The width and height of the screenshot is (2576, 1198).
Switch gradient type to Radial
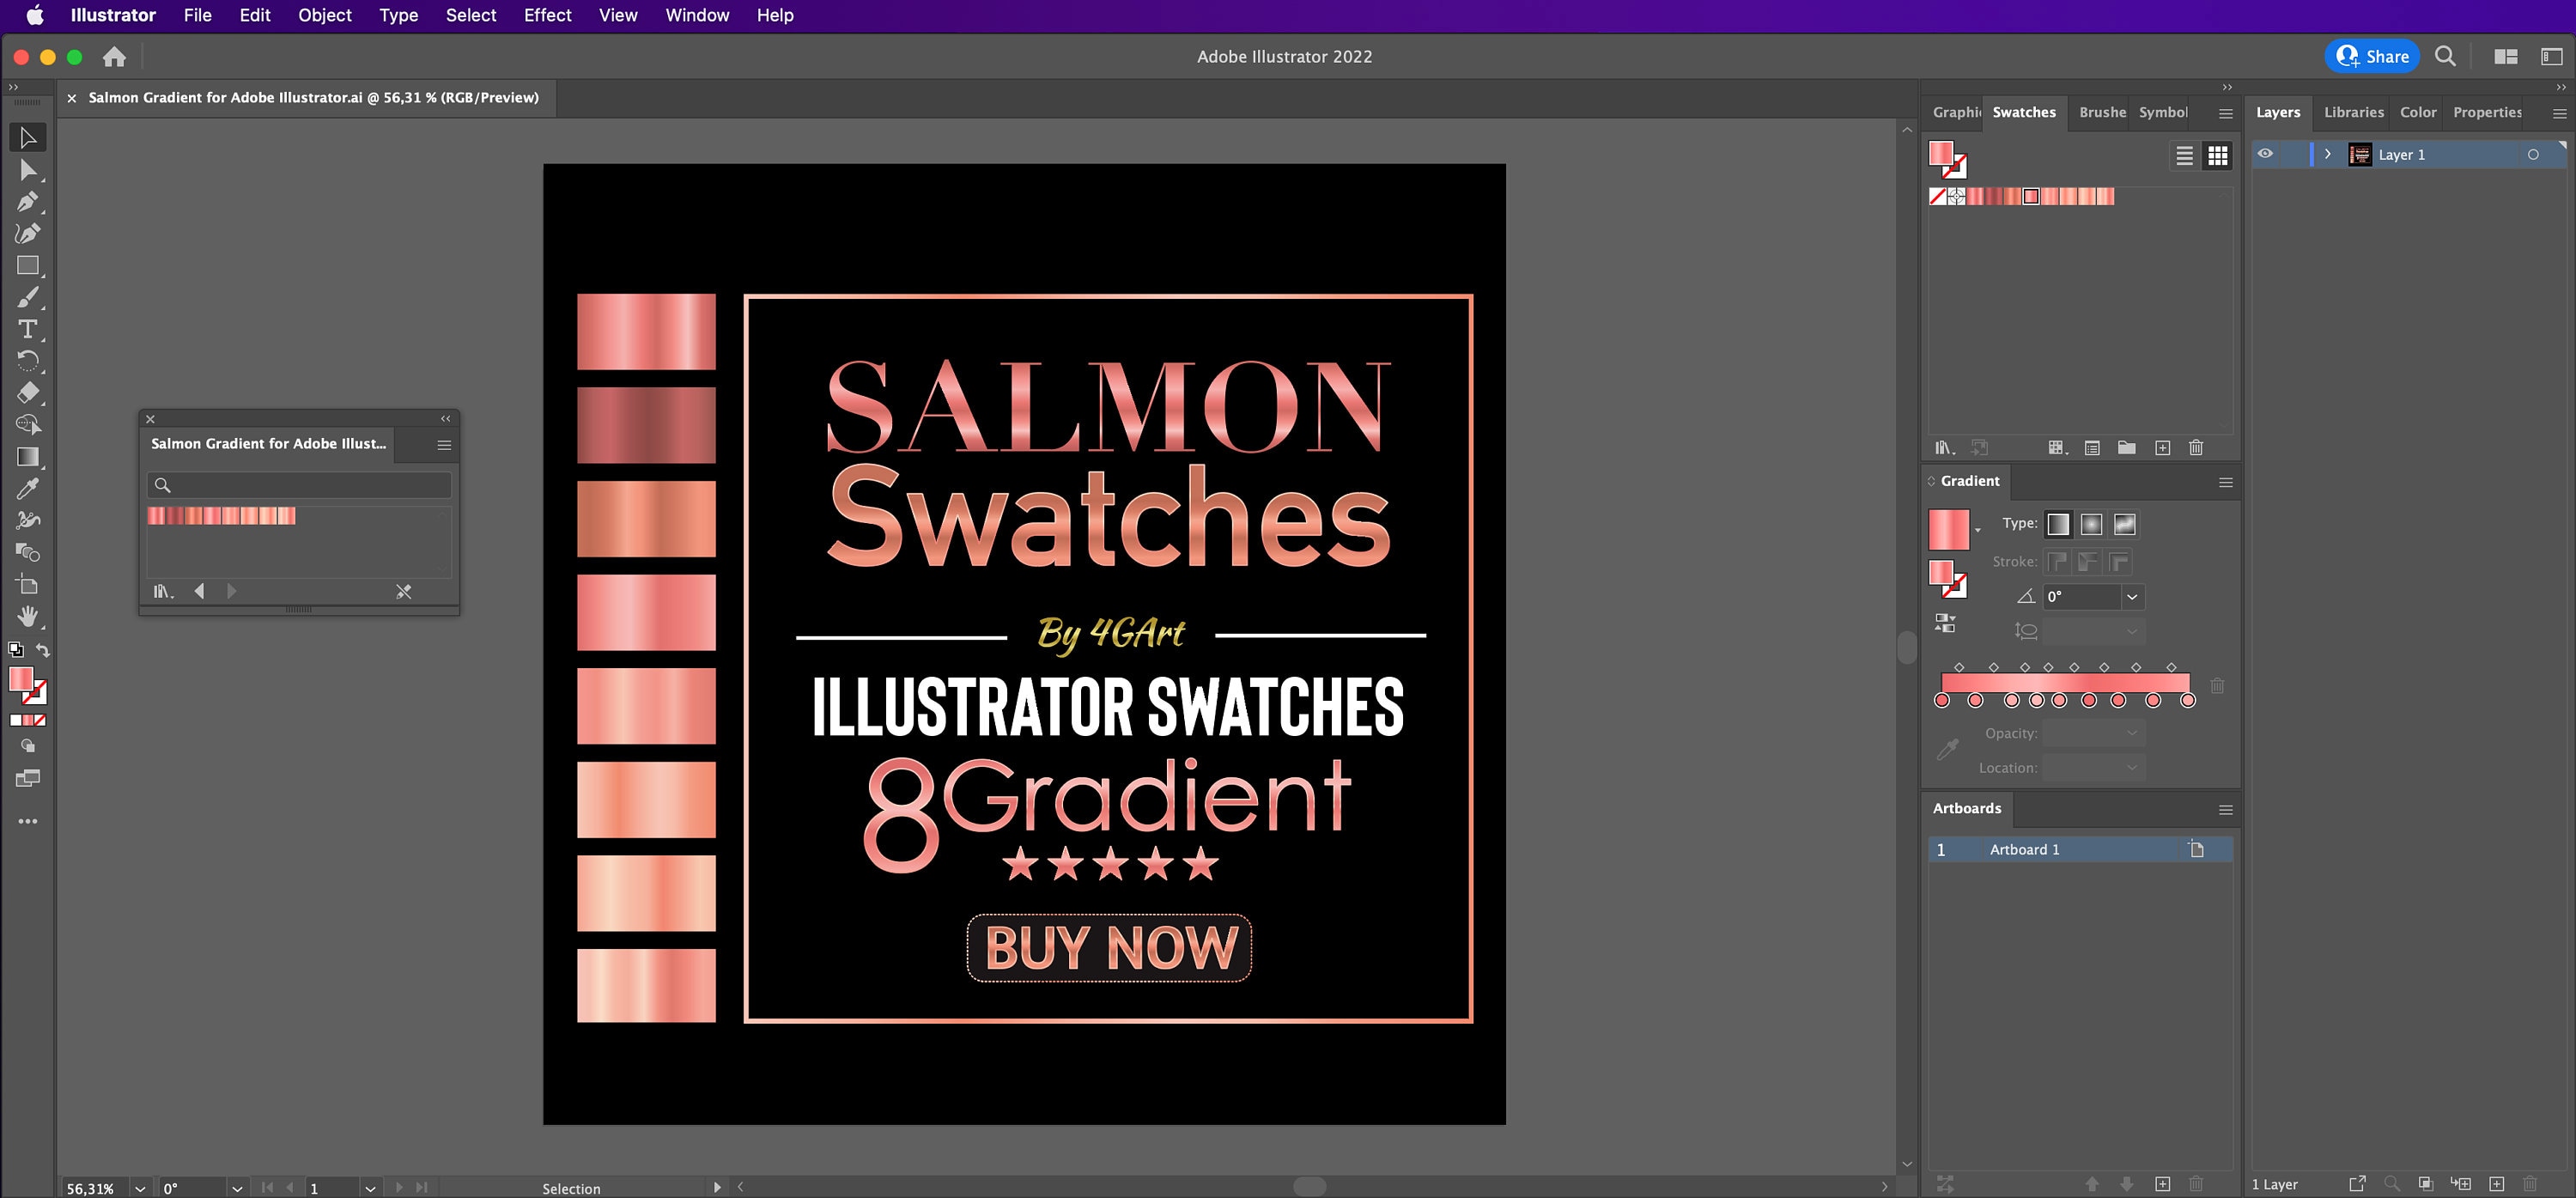[2091, 524]
